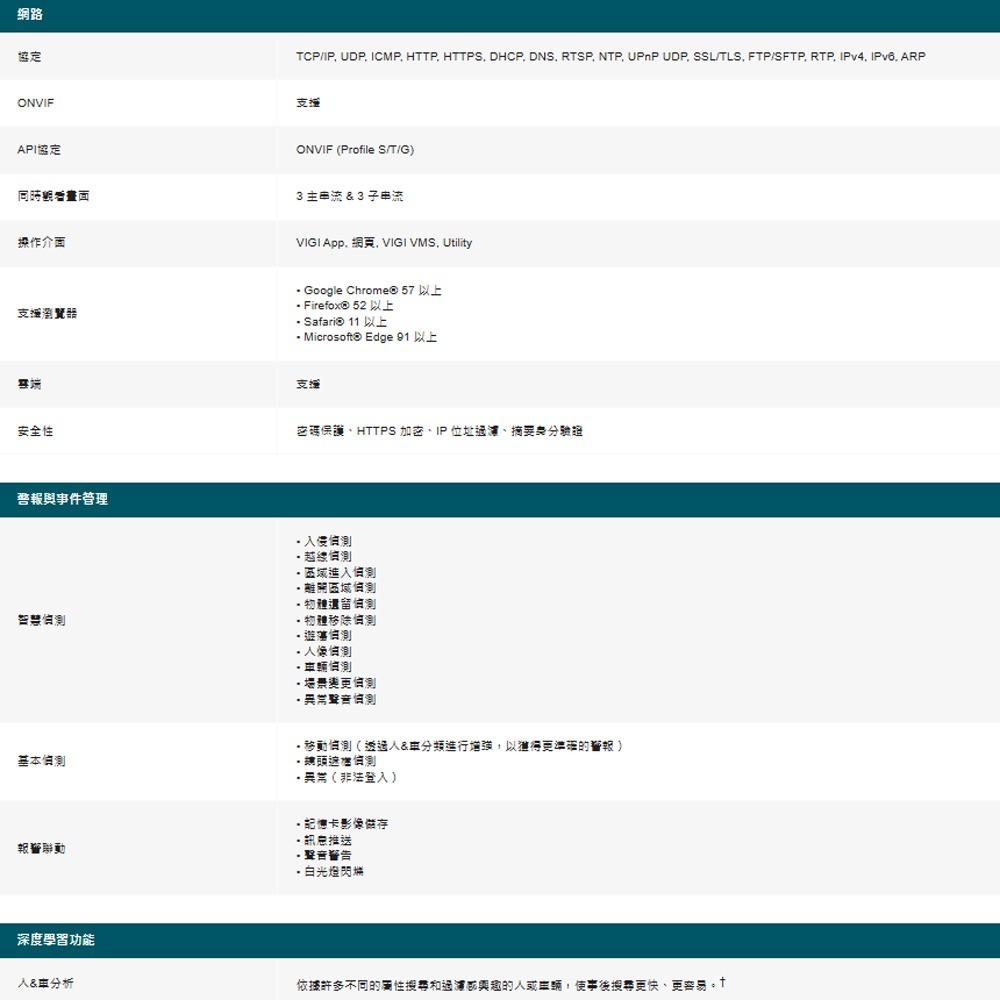Click the protocol list starting 'TCP/IP, UDP, ICMP'
The height and width of the screenshot is (1000, 1000).
click(610, 57)
